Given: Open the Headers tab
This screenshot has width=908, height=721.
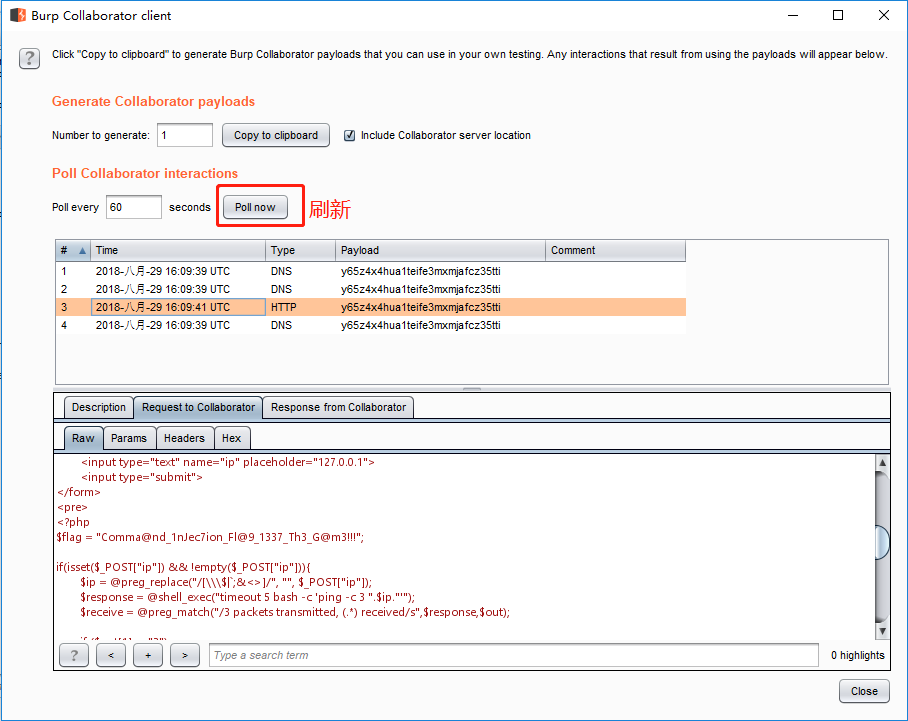Looking at the screenshot, I should [184, 438].
